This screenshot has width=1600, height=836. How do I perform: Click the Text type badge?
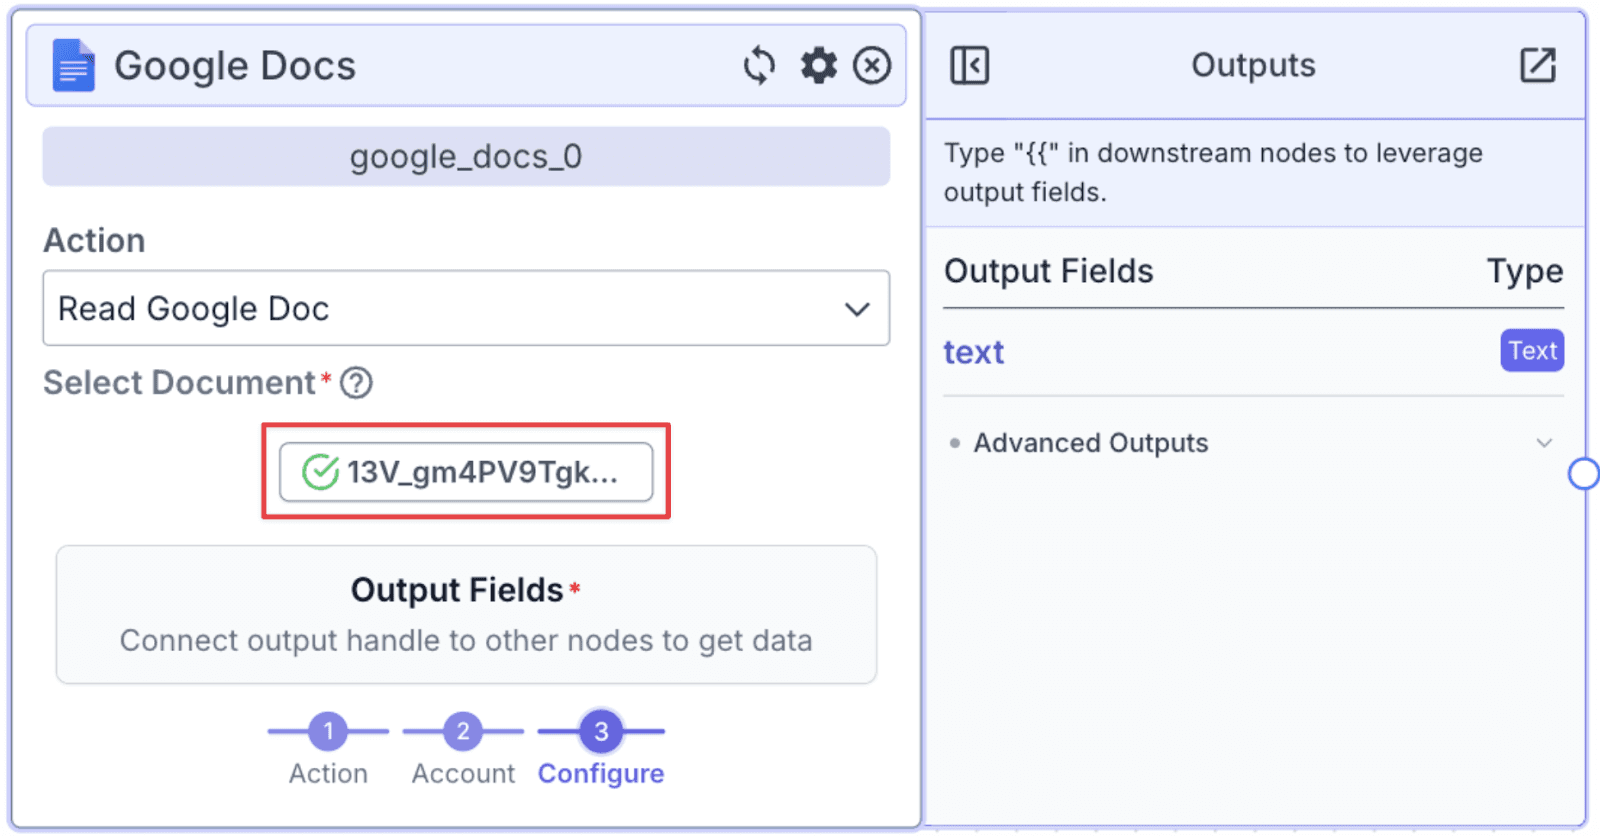coord(1532,351)
